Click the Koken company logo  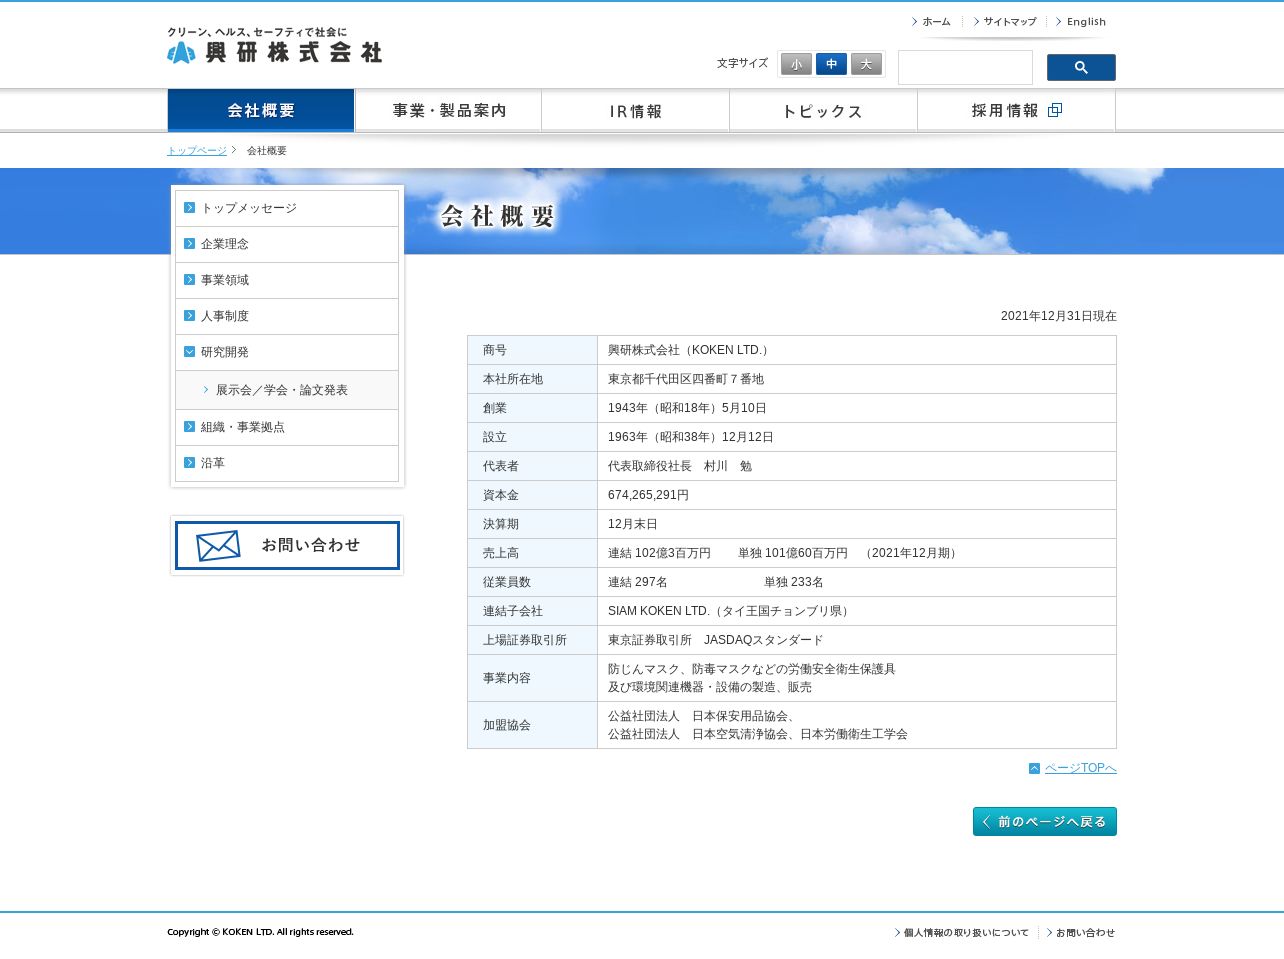pos(274,46)
